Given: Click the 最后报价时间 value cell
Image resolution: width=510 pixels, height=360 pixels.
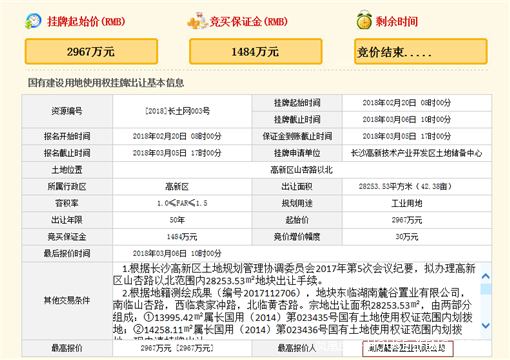Looking at the screenshot, I should pyautogui.click(x=302, y=253).
